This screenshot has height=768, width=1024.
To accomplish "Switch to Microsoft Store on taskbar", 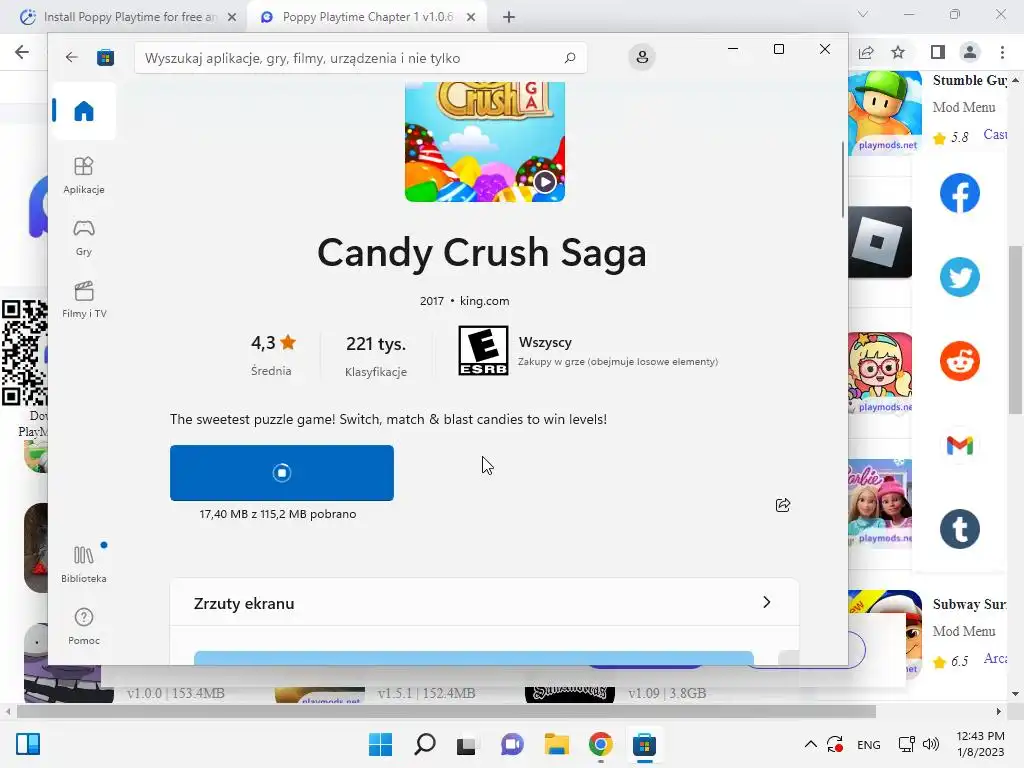I will [644, 744].
